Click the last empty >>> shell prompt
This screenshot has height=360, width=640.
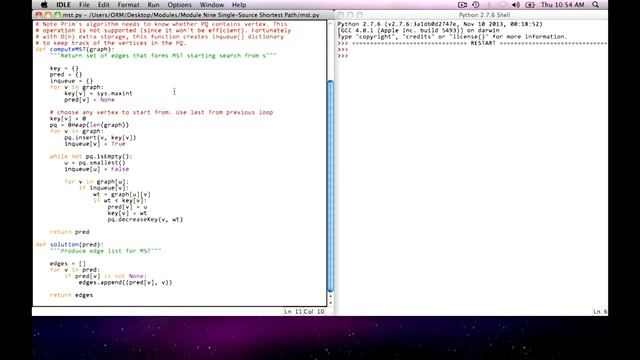(342, 56)
